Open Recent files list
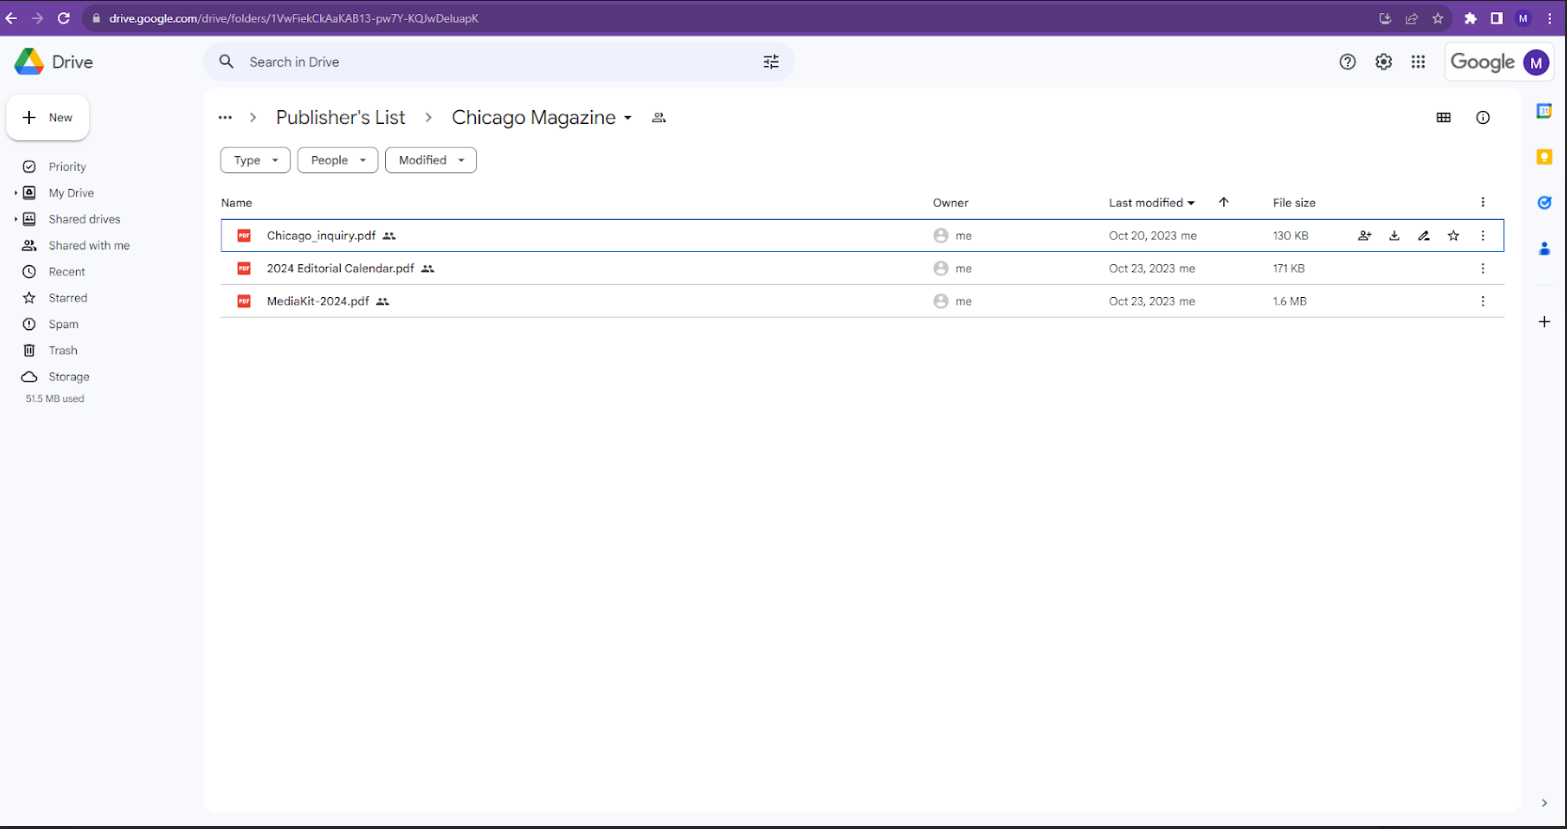The width and height of the screenshot is (1567, 829). click(x=67, y=272)
